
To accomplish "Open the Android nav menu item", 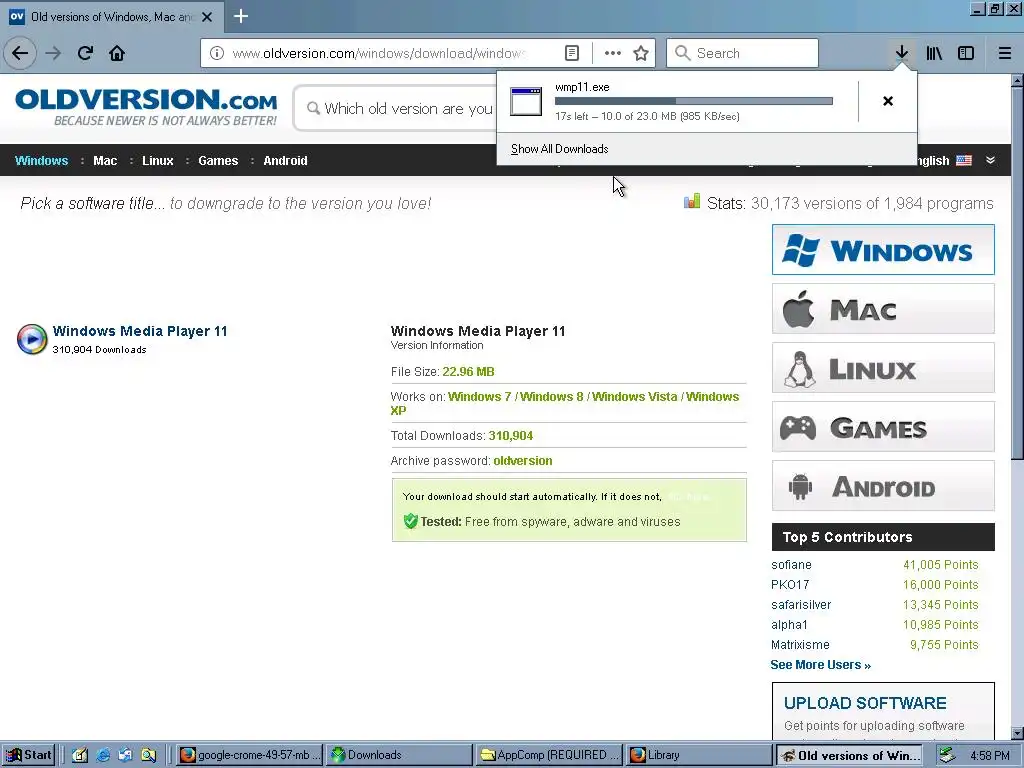I will [x=285, y=161].
